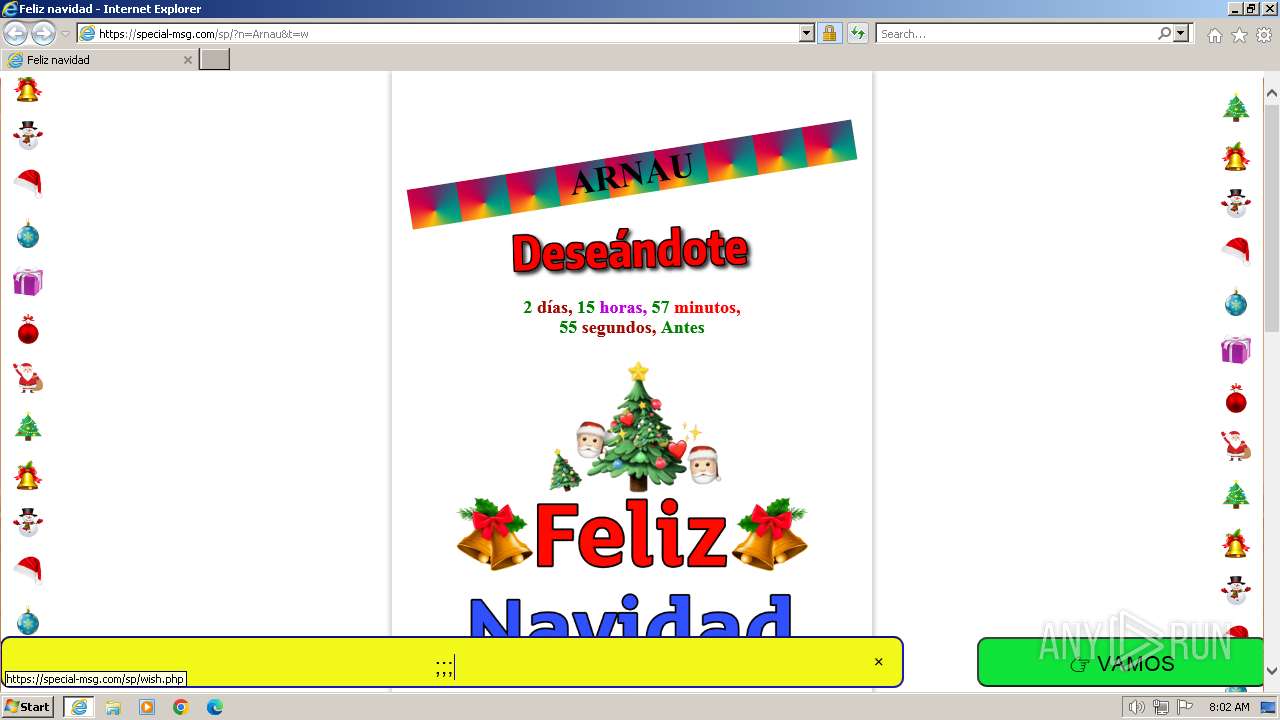Open the volume speaker tray icon

click(1136, 707)
